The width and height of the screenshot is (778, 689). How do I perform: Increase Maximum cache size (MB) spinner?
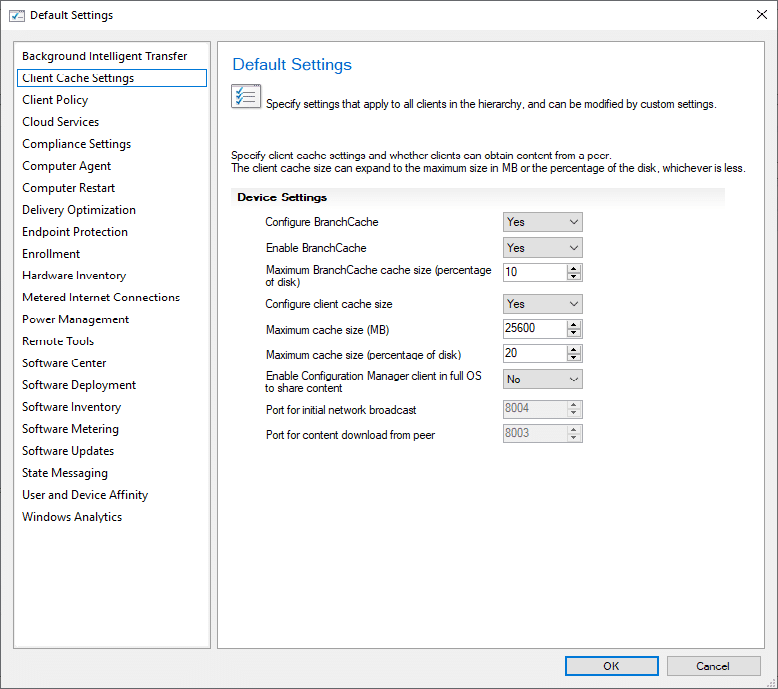(574, 324)
